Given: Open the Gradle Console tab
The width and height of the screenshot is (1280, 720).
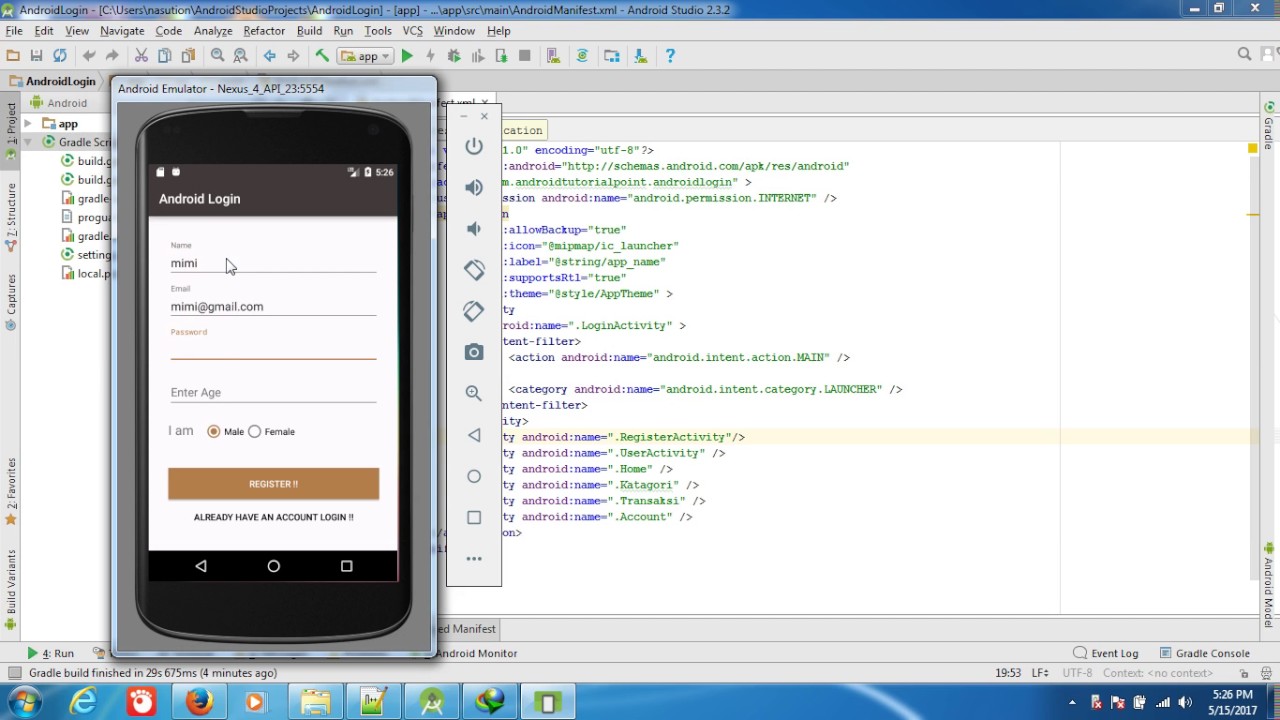Looking at the screenshot, I should (1204, 653).
